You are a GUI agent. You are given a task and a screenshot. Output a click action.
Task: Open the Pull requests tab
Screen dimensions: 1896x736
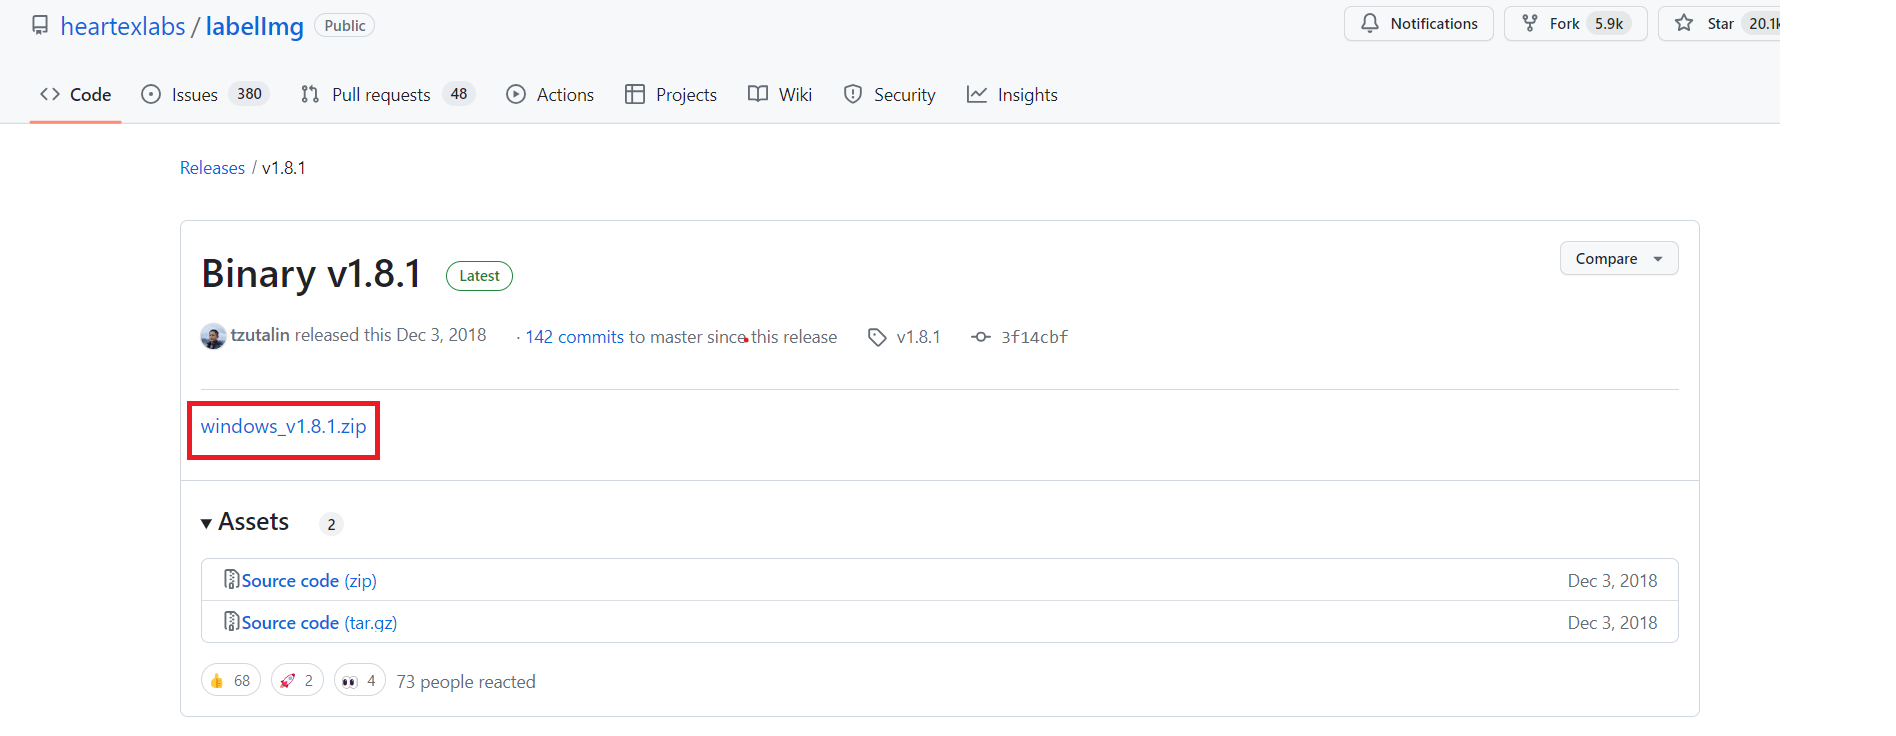[x=388, y=94]
